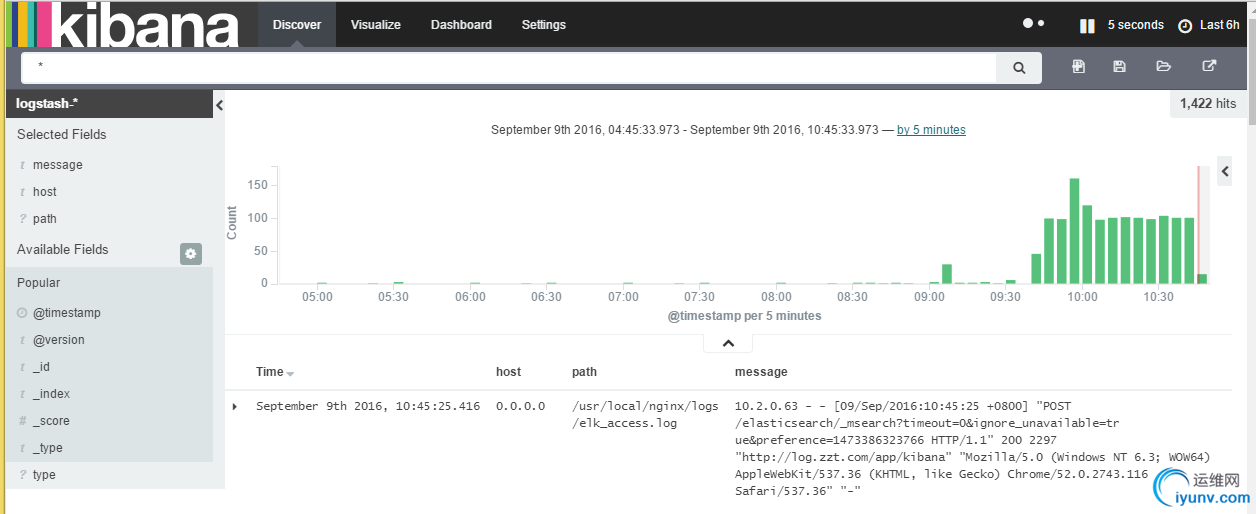
Task: Select the 'path' selected field
Action: click(x=45, y=219)
